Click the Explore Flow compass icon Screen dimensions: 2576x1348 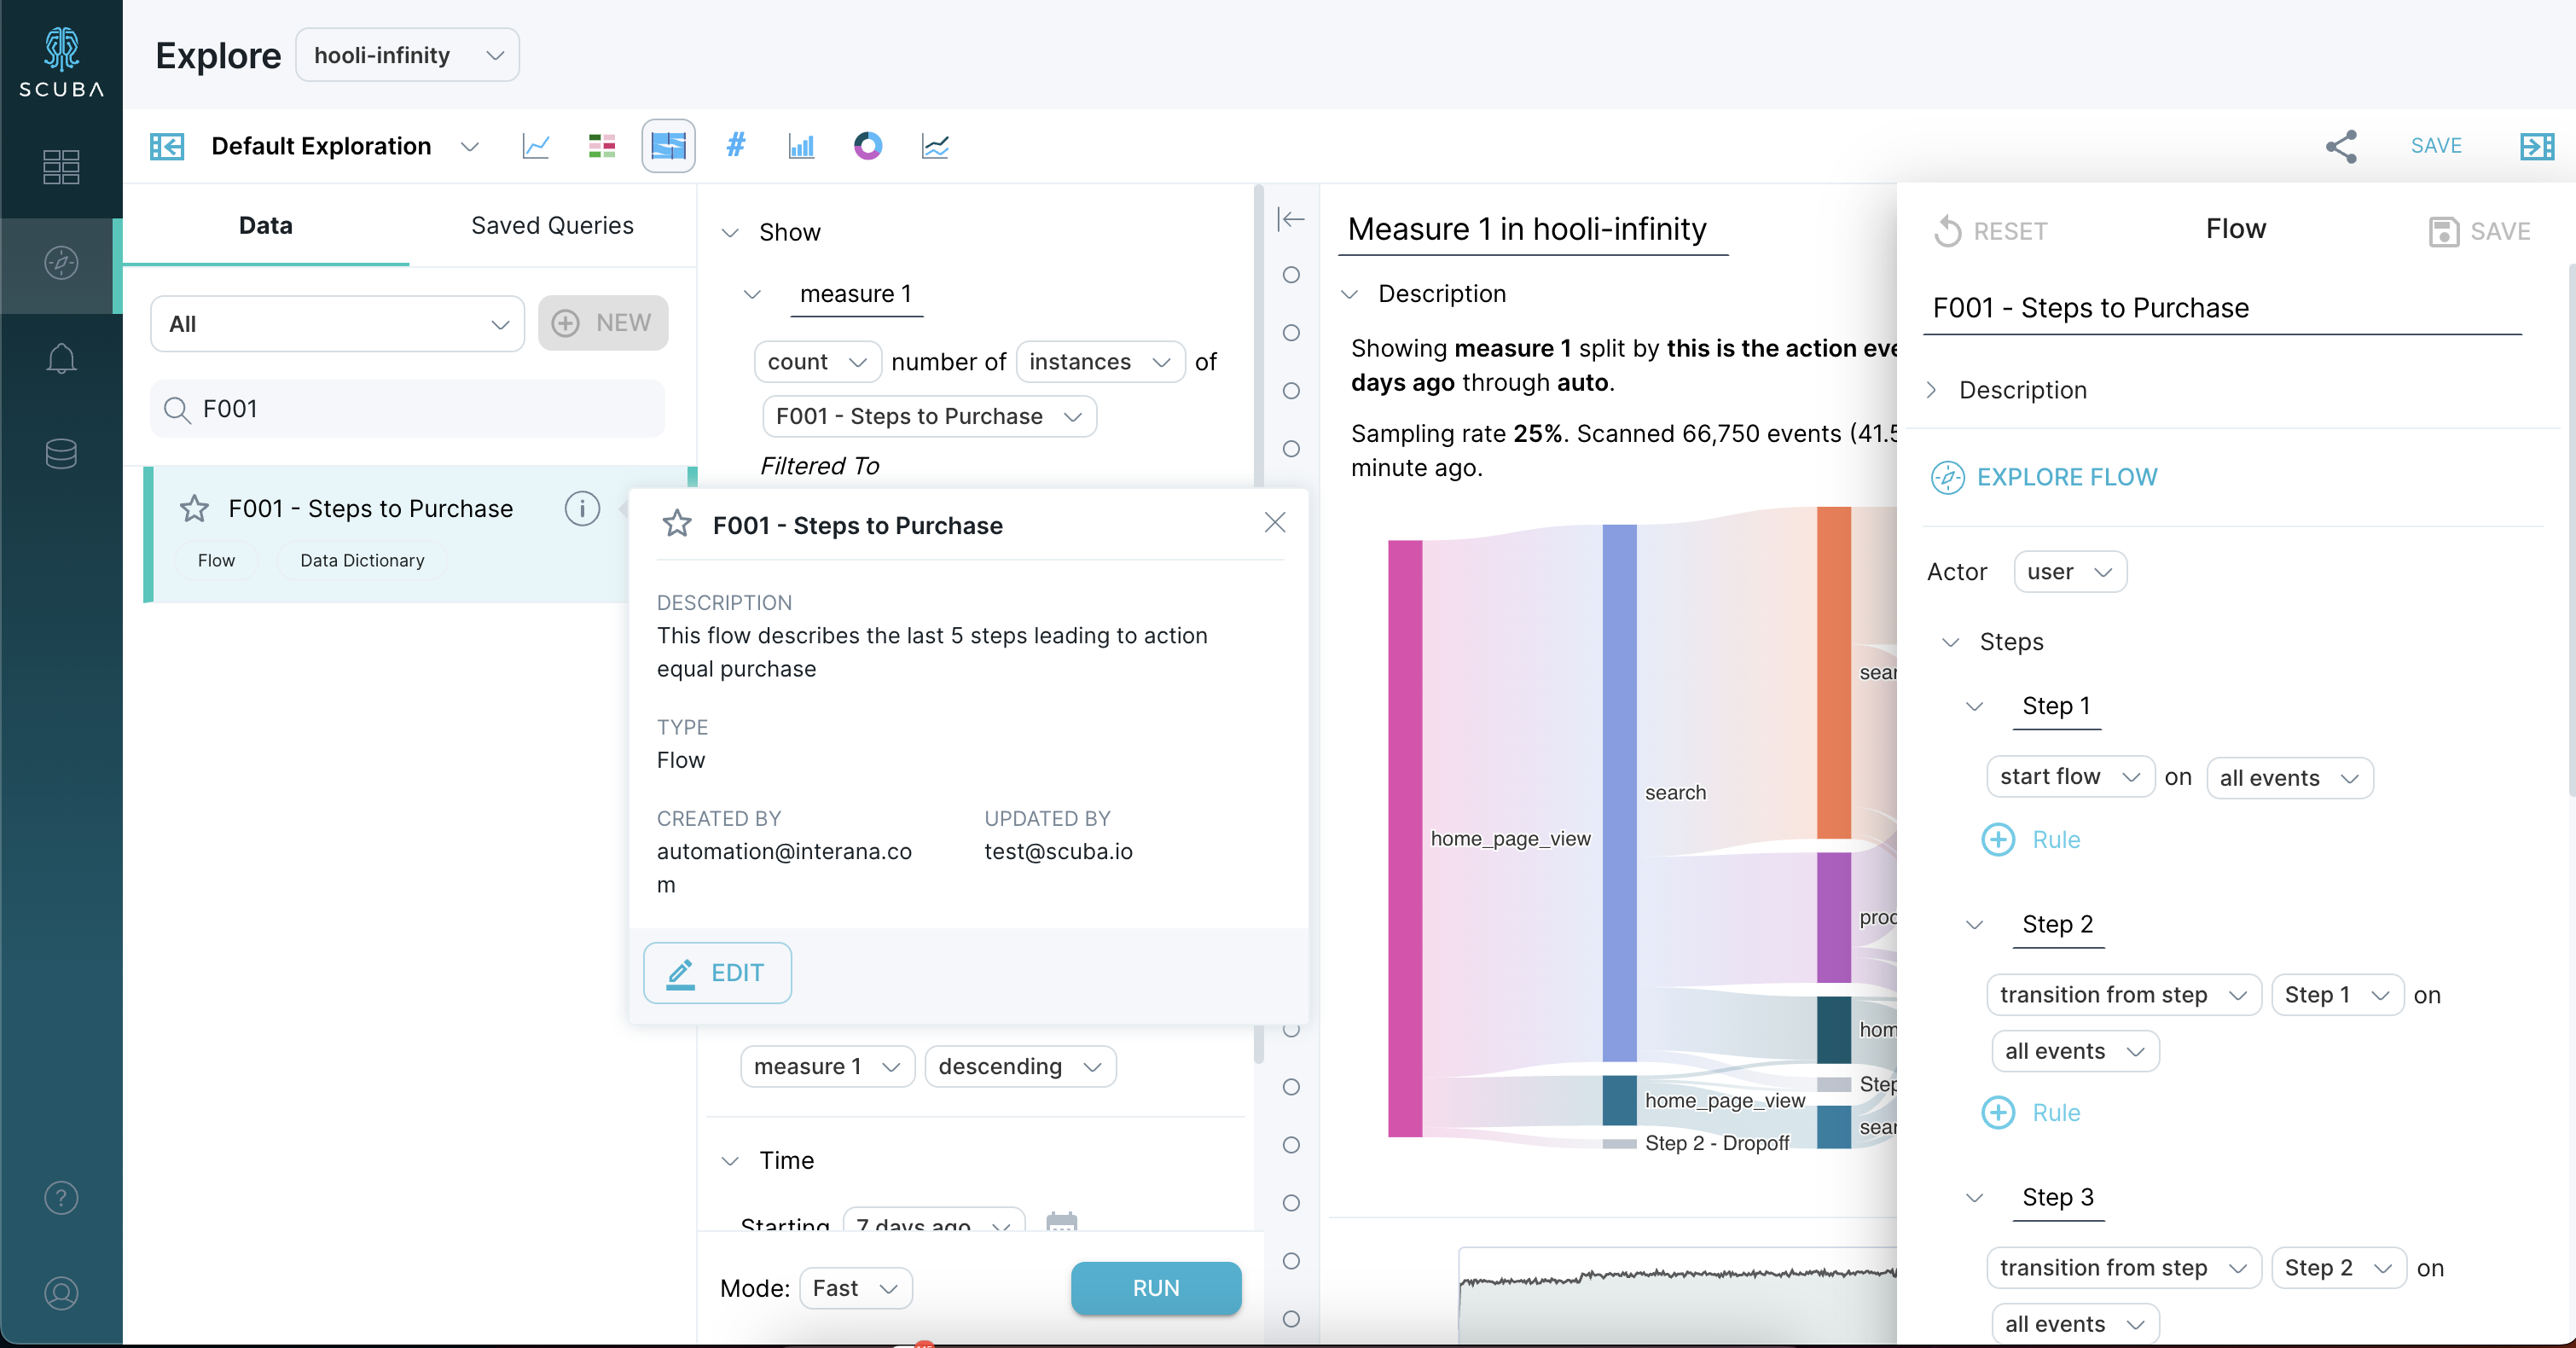1947,478
